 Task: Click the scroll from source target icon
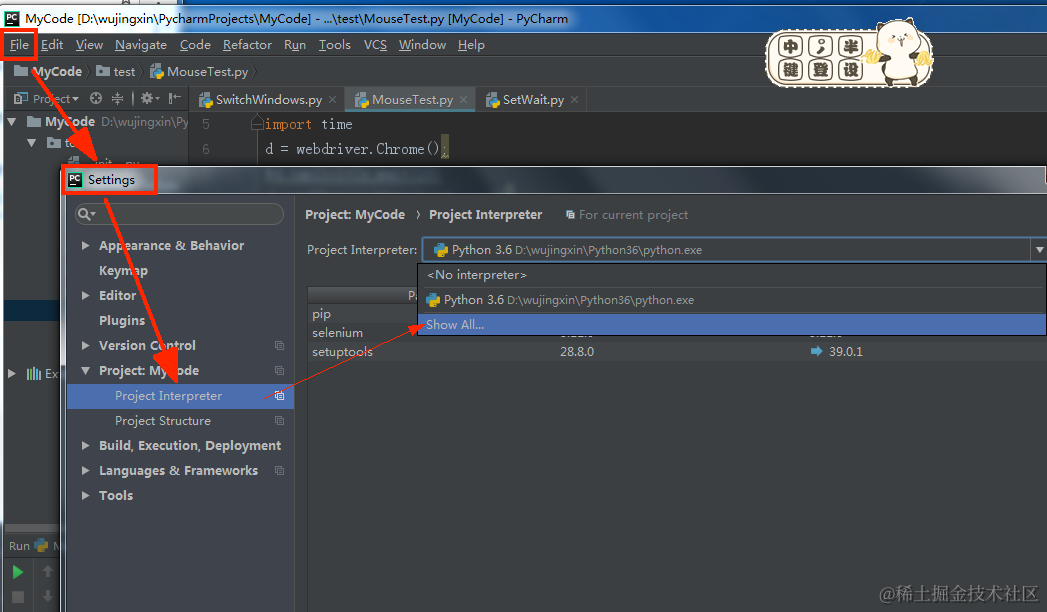(x=96, y=99)
